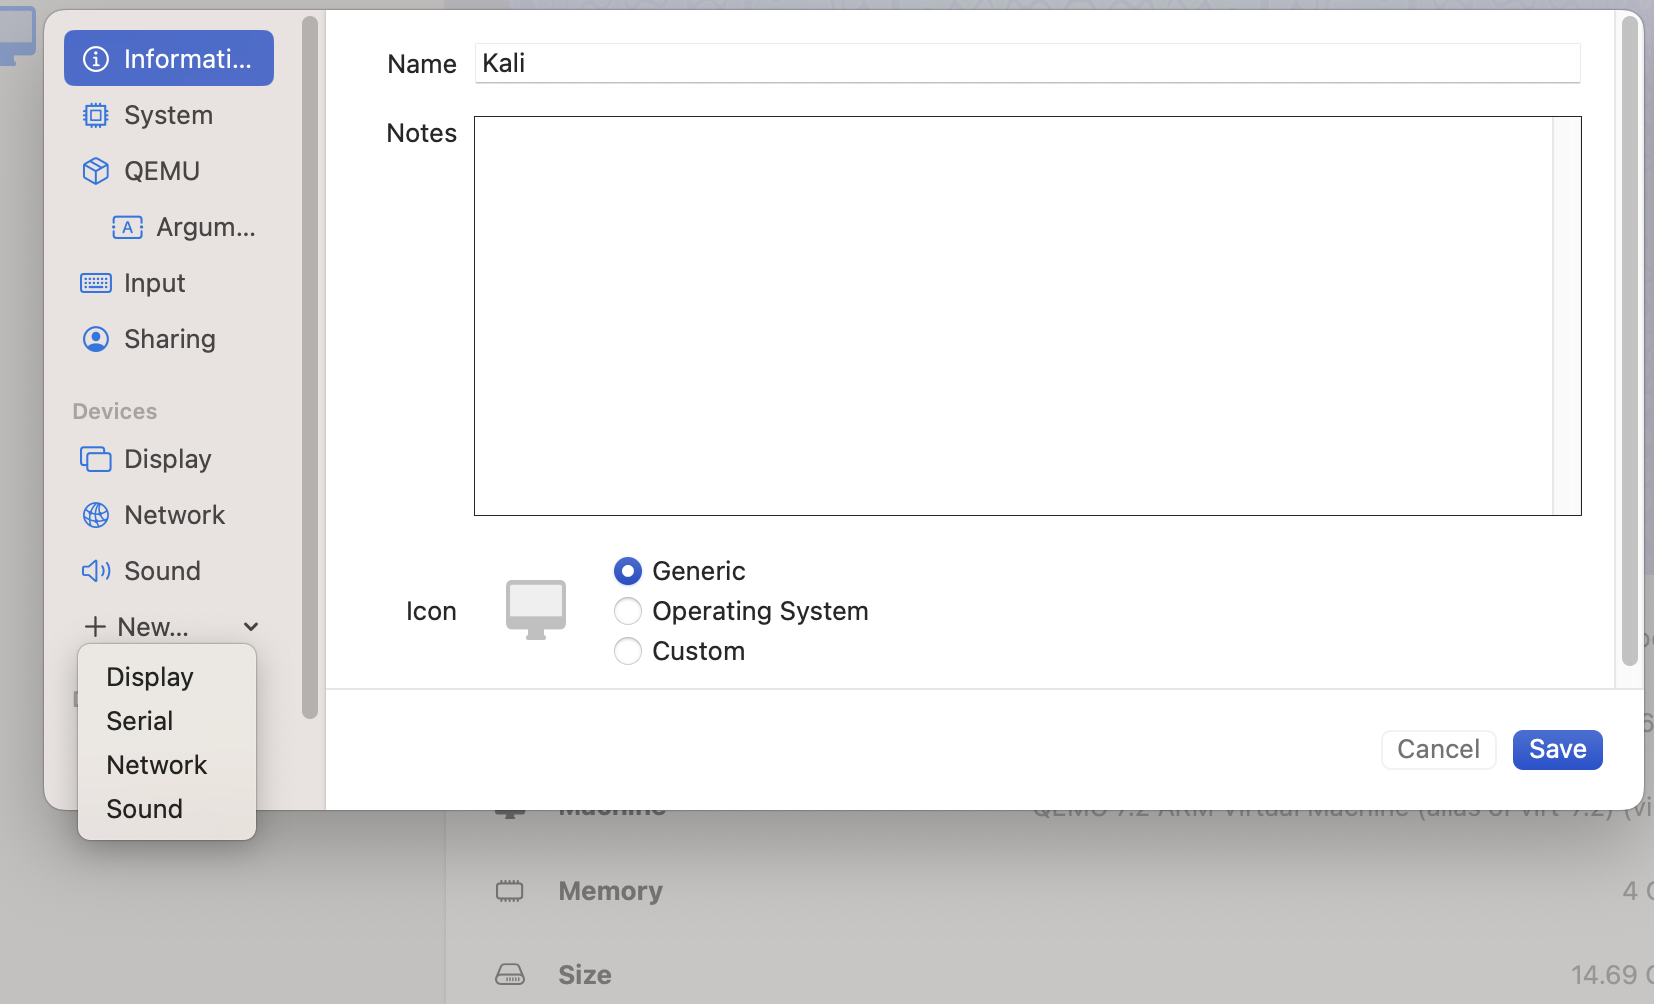Click inside the Notes text area

click(1013, 316)
